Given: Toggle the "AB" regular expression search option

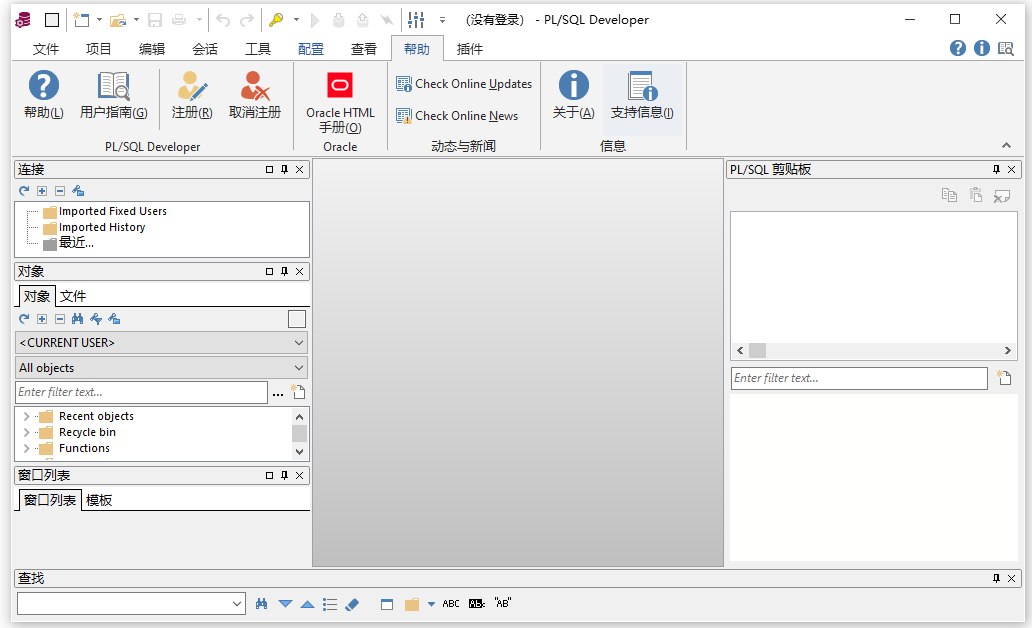Looking at the screenshot, I should tap(503, 603).
